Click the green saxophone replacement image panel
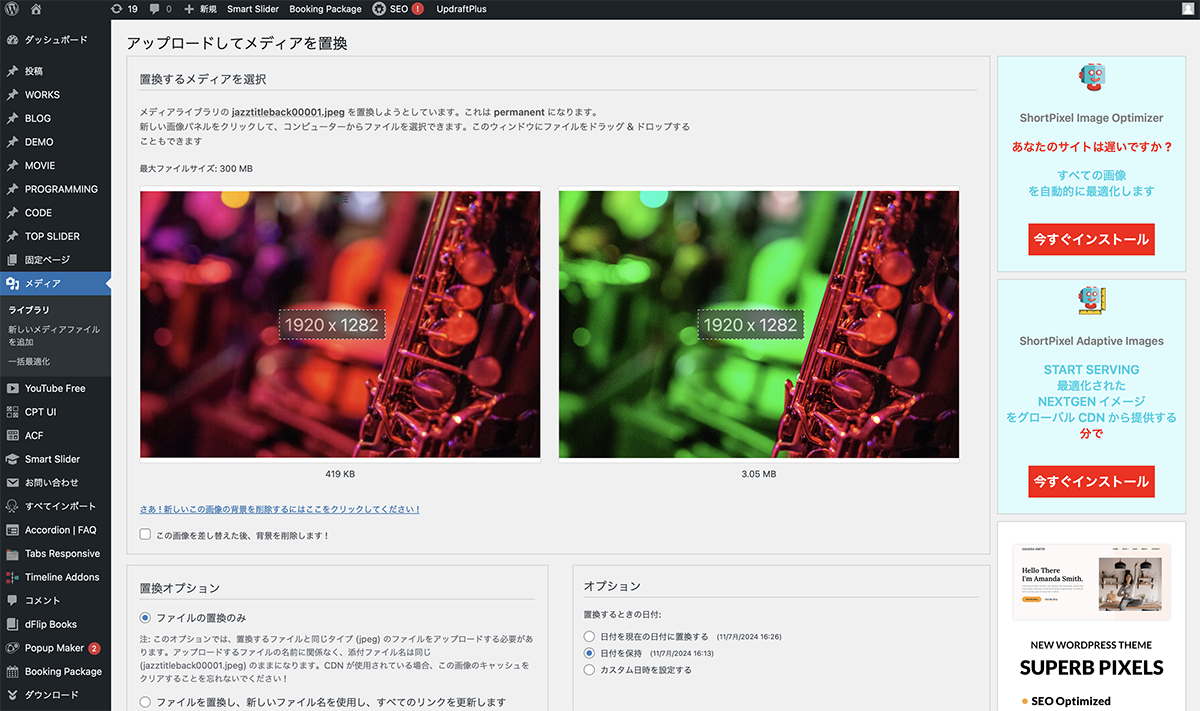The image size is (1200, 711). 758,325
